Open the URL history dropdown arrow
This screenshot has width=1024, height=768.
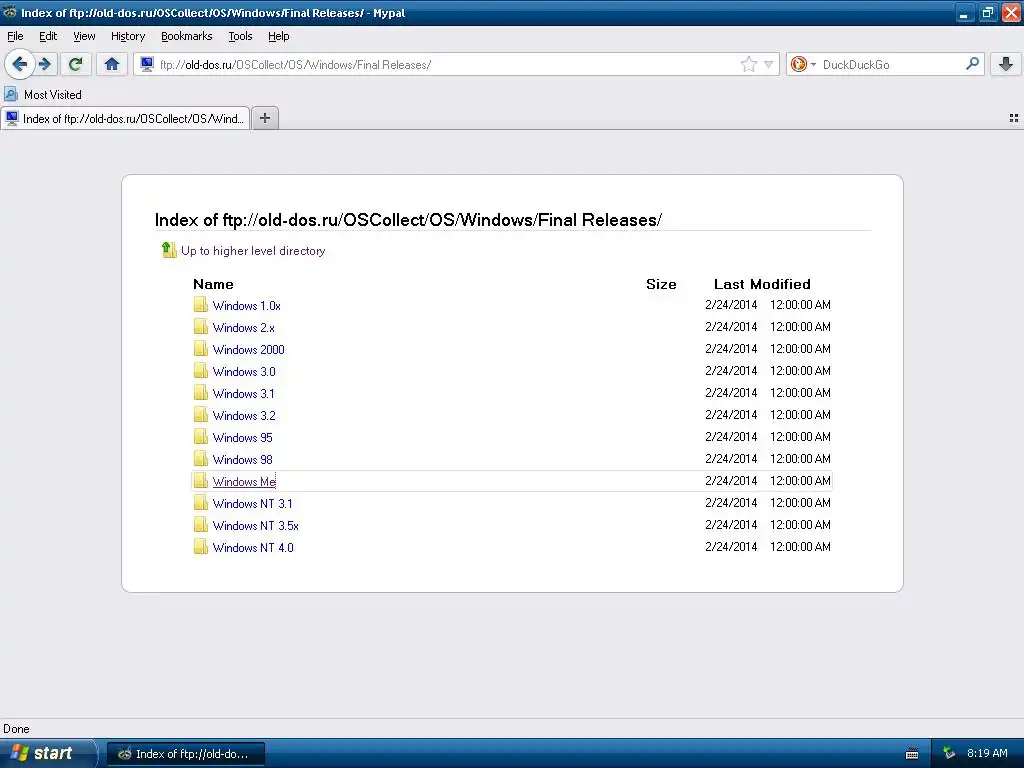click(769, 64)
